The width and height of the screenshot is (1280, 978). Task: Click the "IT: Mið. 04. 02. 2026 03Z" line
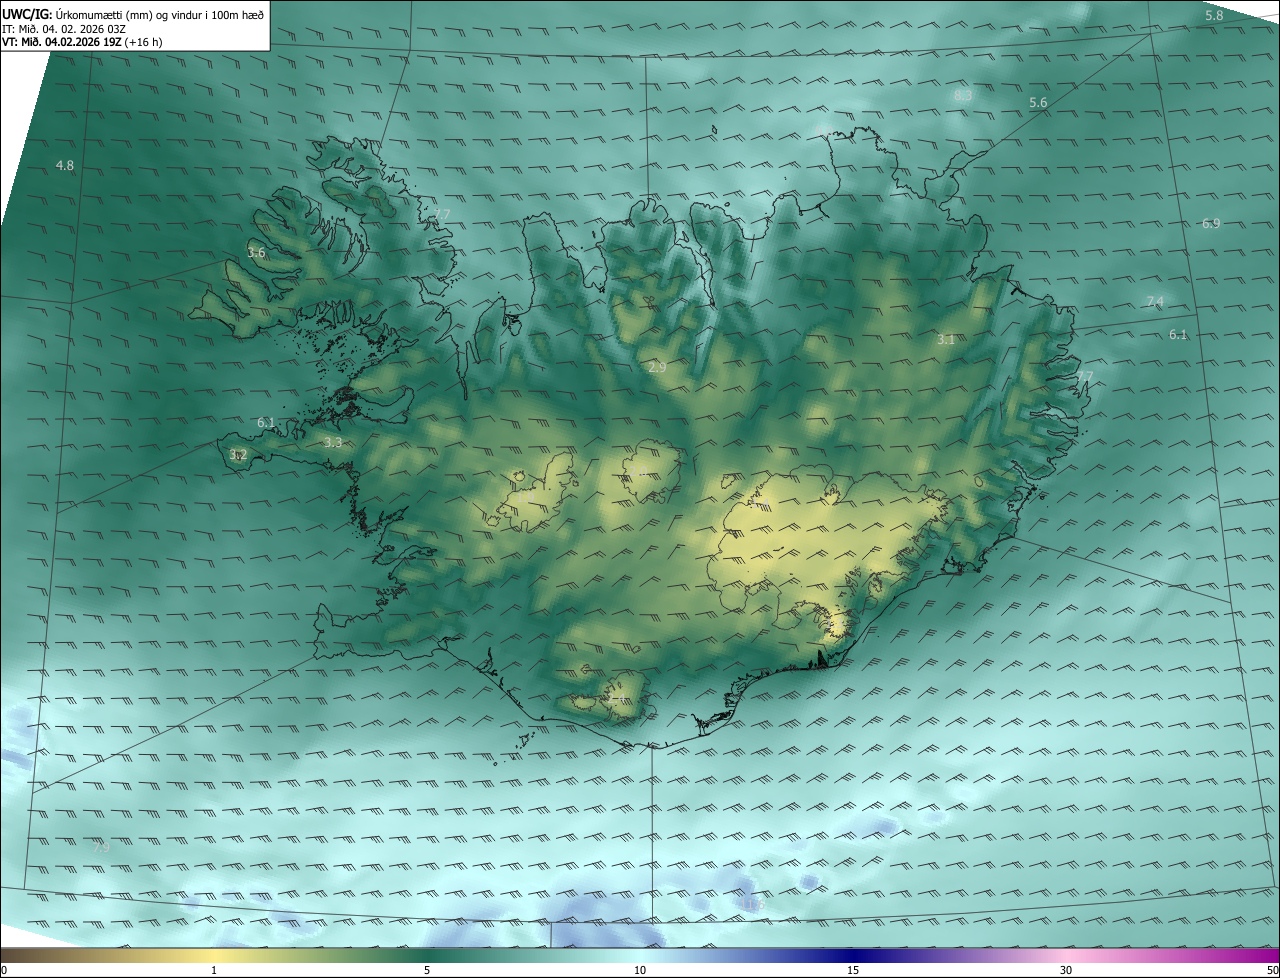click(64, 28)
